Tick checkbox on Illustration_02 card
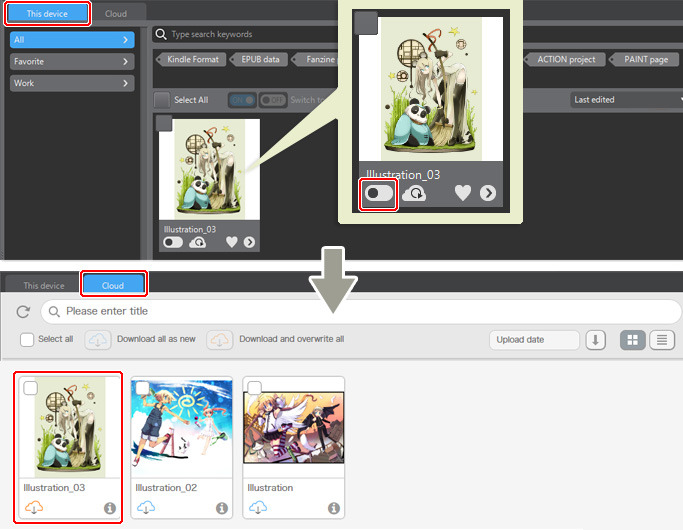 pyautogui.click(x=142, y=388)
